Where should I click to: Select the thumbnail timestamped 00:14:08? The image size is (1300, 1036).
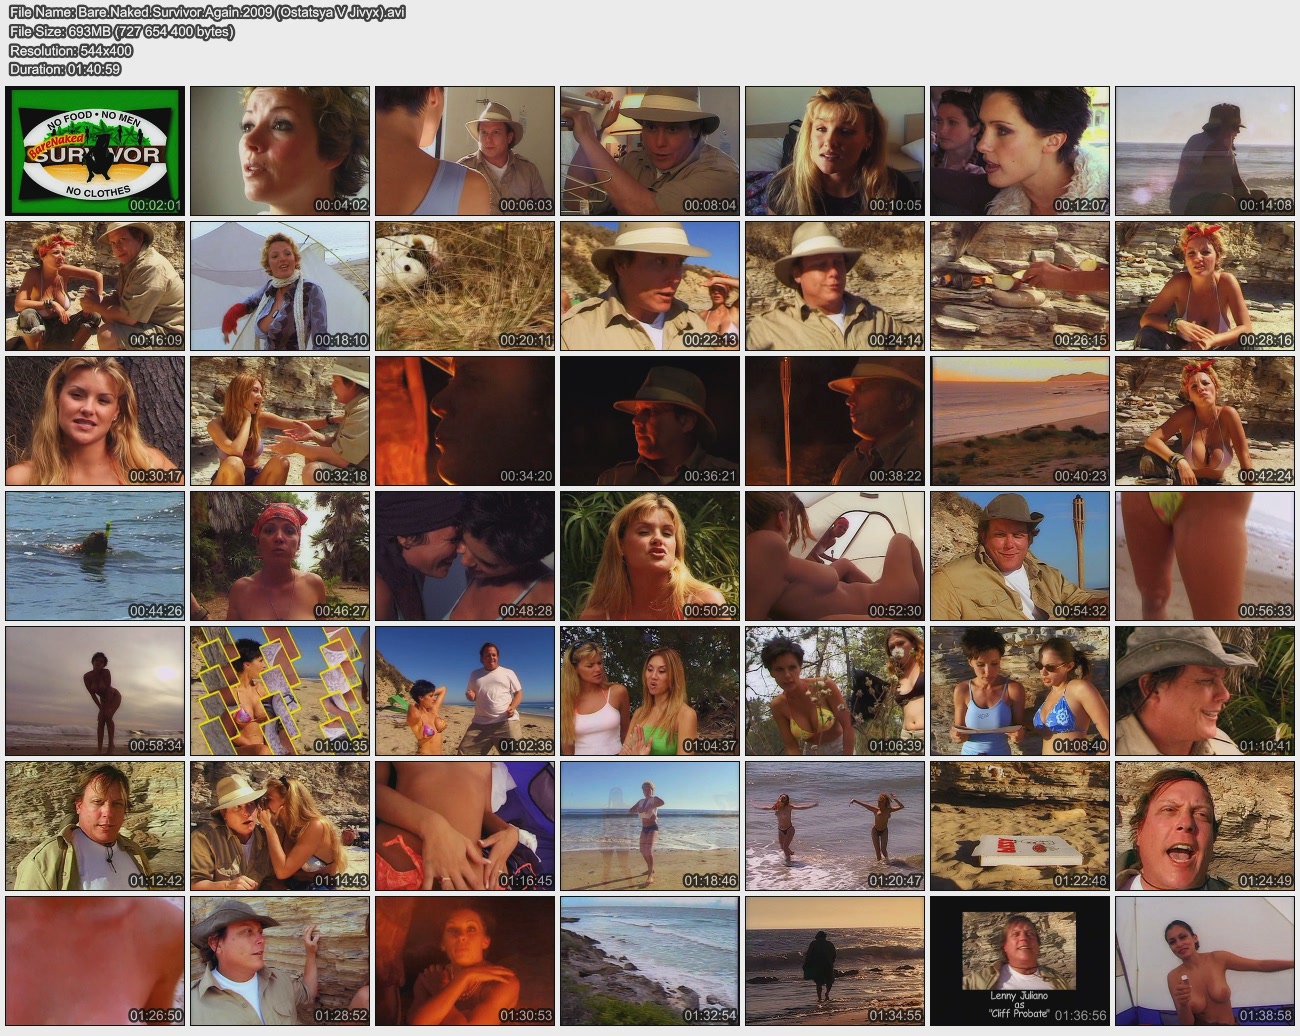1205,151
